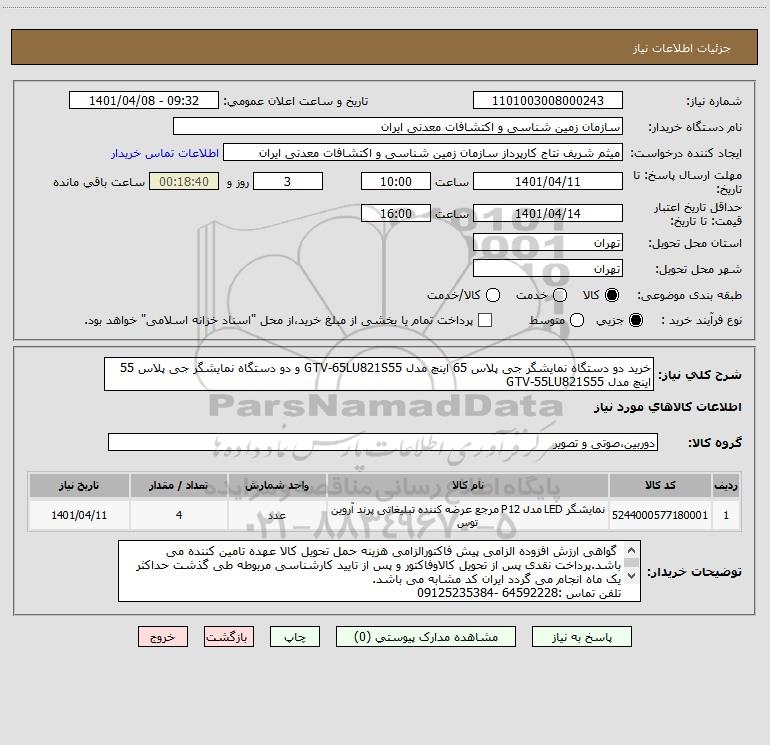Click the response deadline date 1401/04/11 field
The image size is (770, 745).
(x=548, y=181)
